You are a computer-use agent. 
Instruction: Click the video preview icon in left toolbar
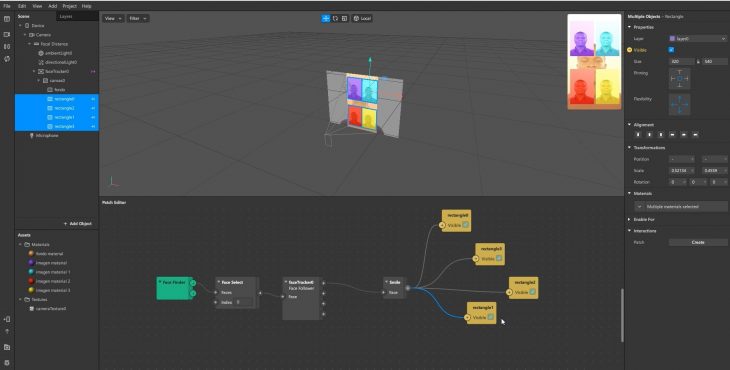[x=7, y=34]
